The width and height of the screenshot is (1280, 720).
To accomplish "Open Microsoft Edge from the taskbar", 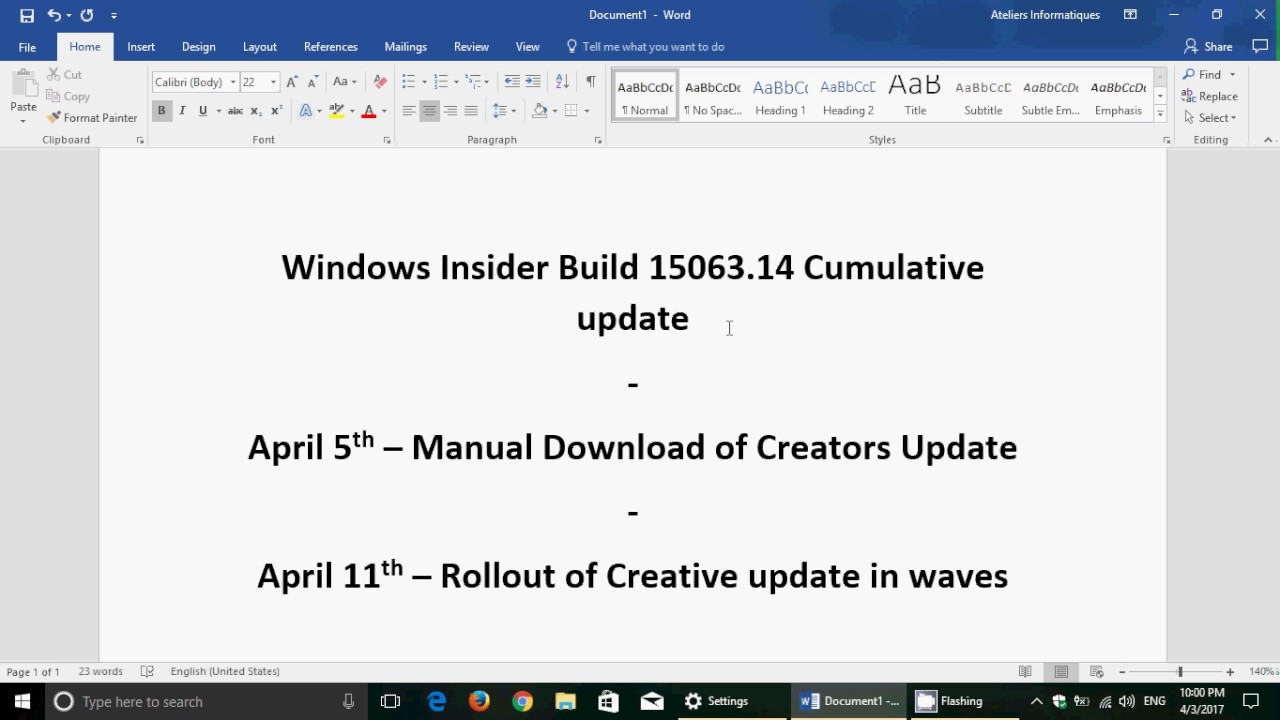I will click(x=436, y=701).
